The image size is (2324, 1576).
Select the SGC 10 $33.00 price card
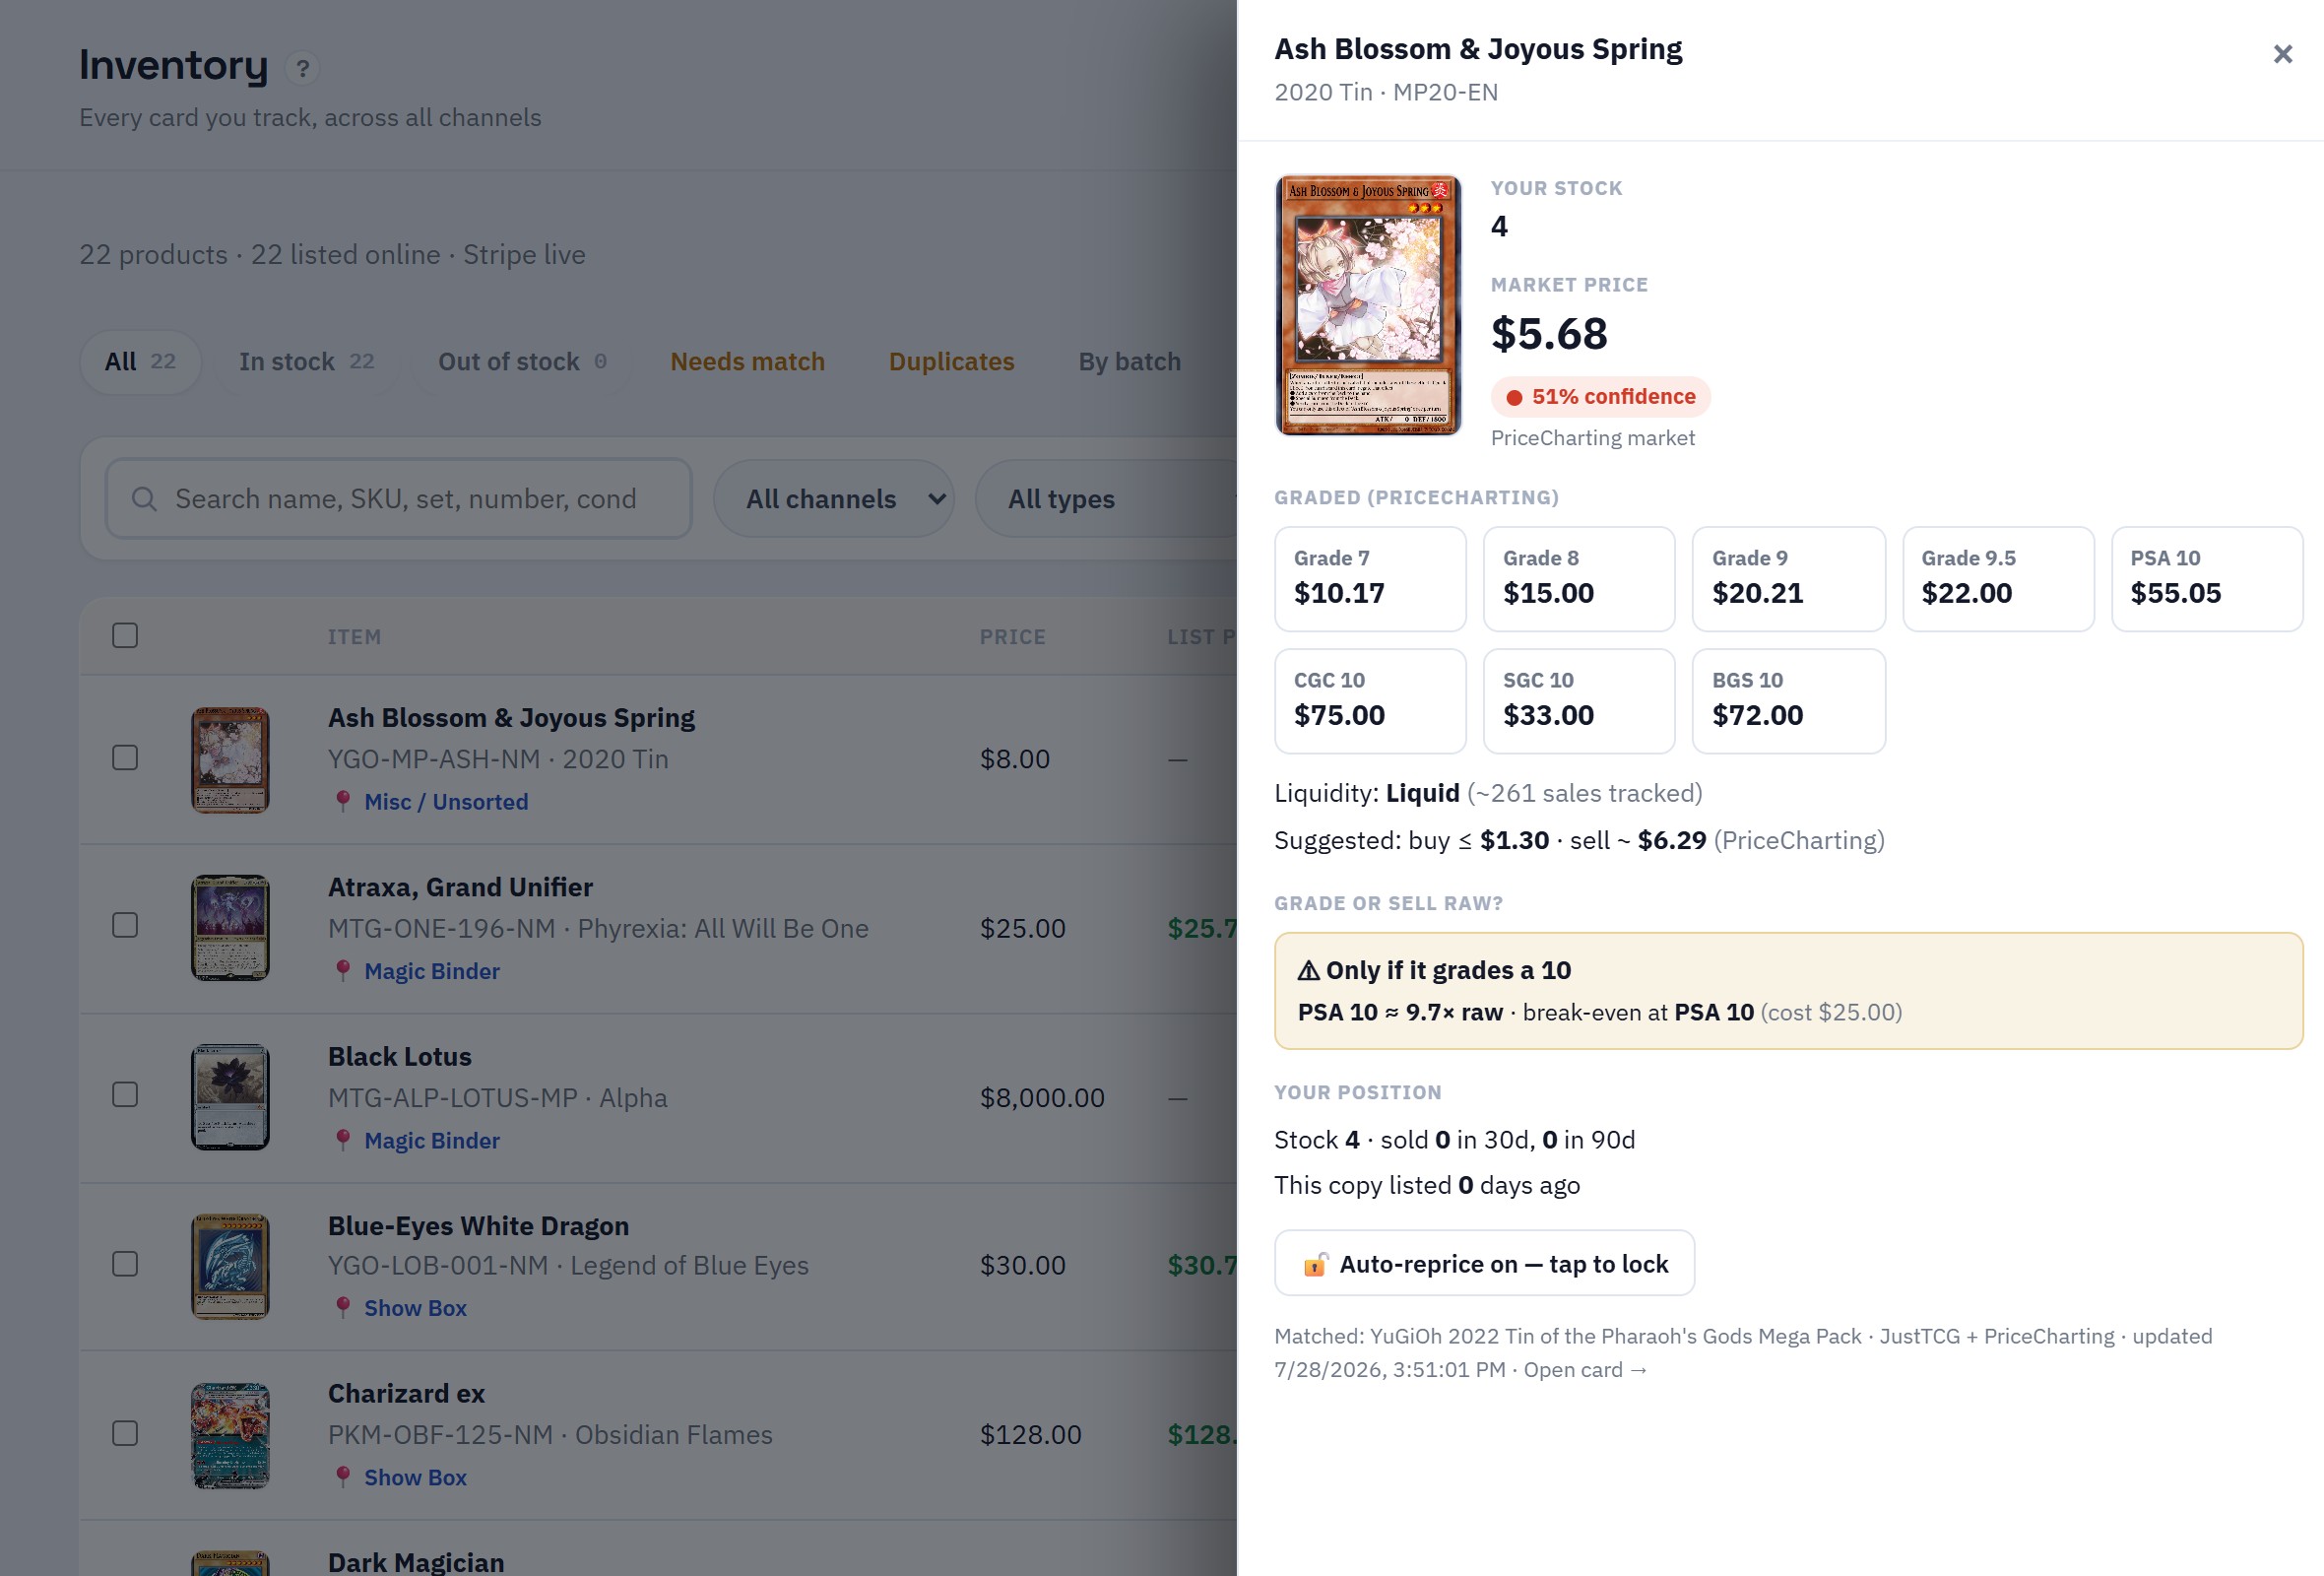[1579, 701]
